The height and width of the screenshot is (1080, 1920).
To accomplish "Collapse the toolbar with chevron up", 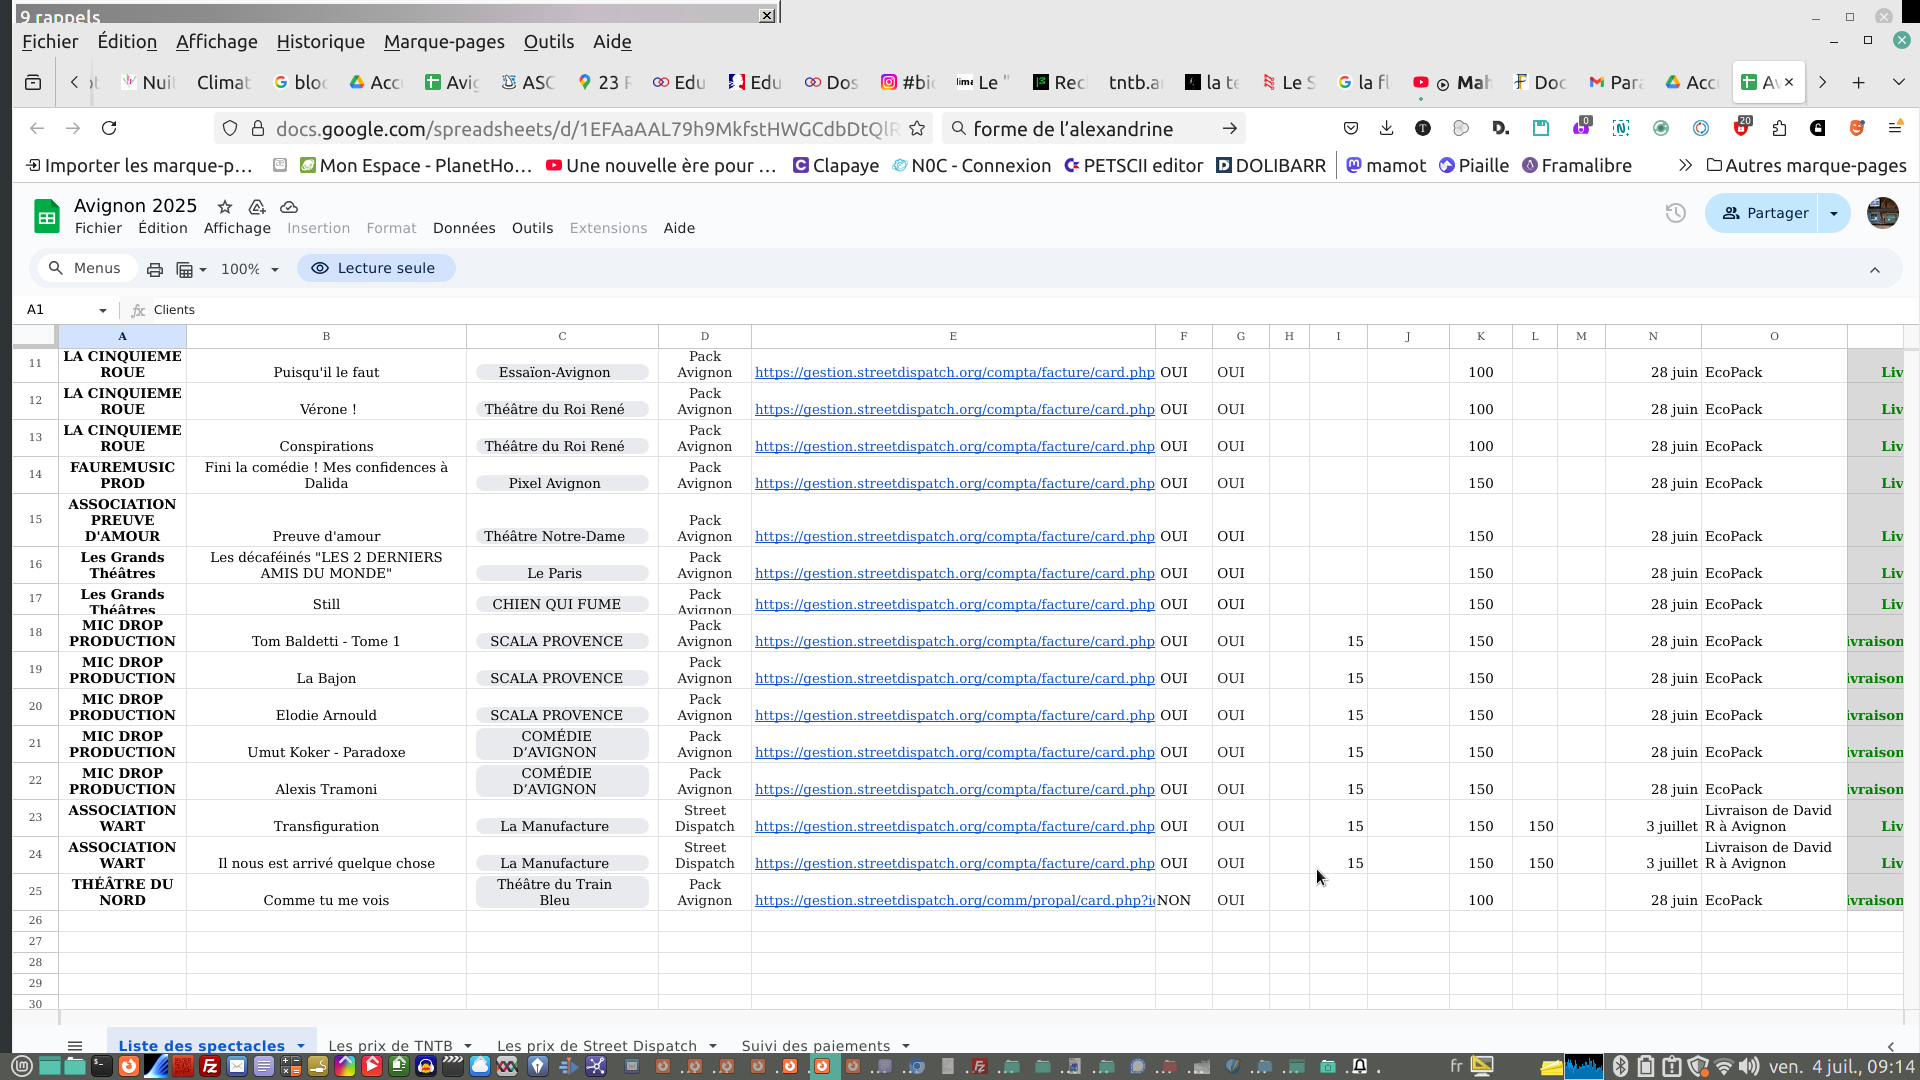I will (x=1875, y=270).
